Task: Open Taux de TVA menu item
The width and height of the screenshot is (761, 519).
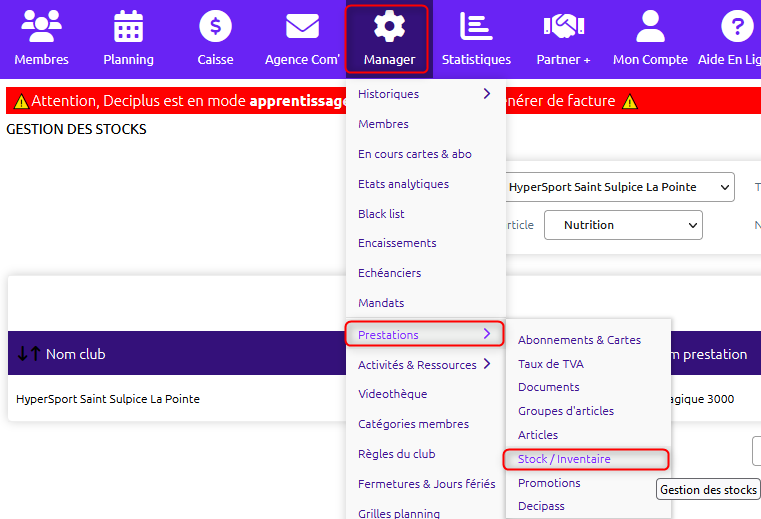Action: pyautogui.click(x=552, y=364)
